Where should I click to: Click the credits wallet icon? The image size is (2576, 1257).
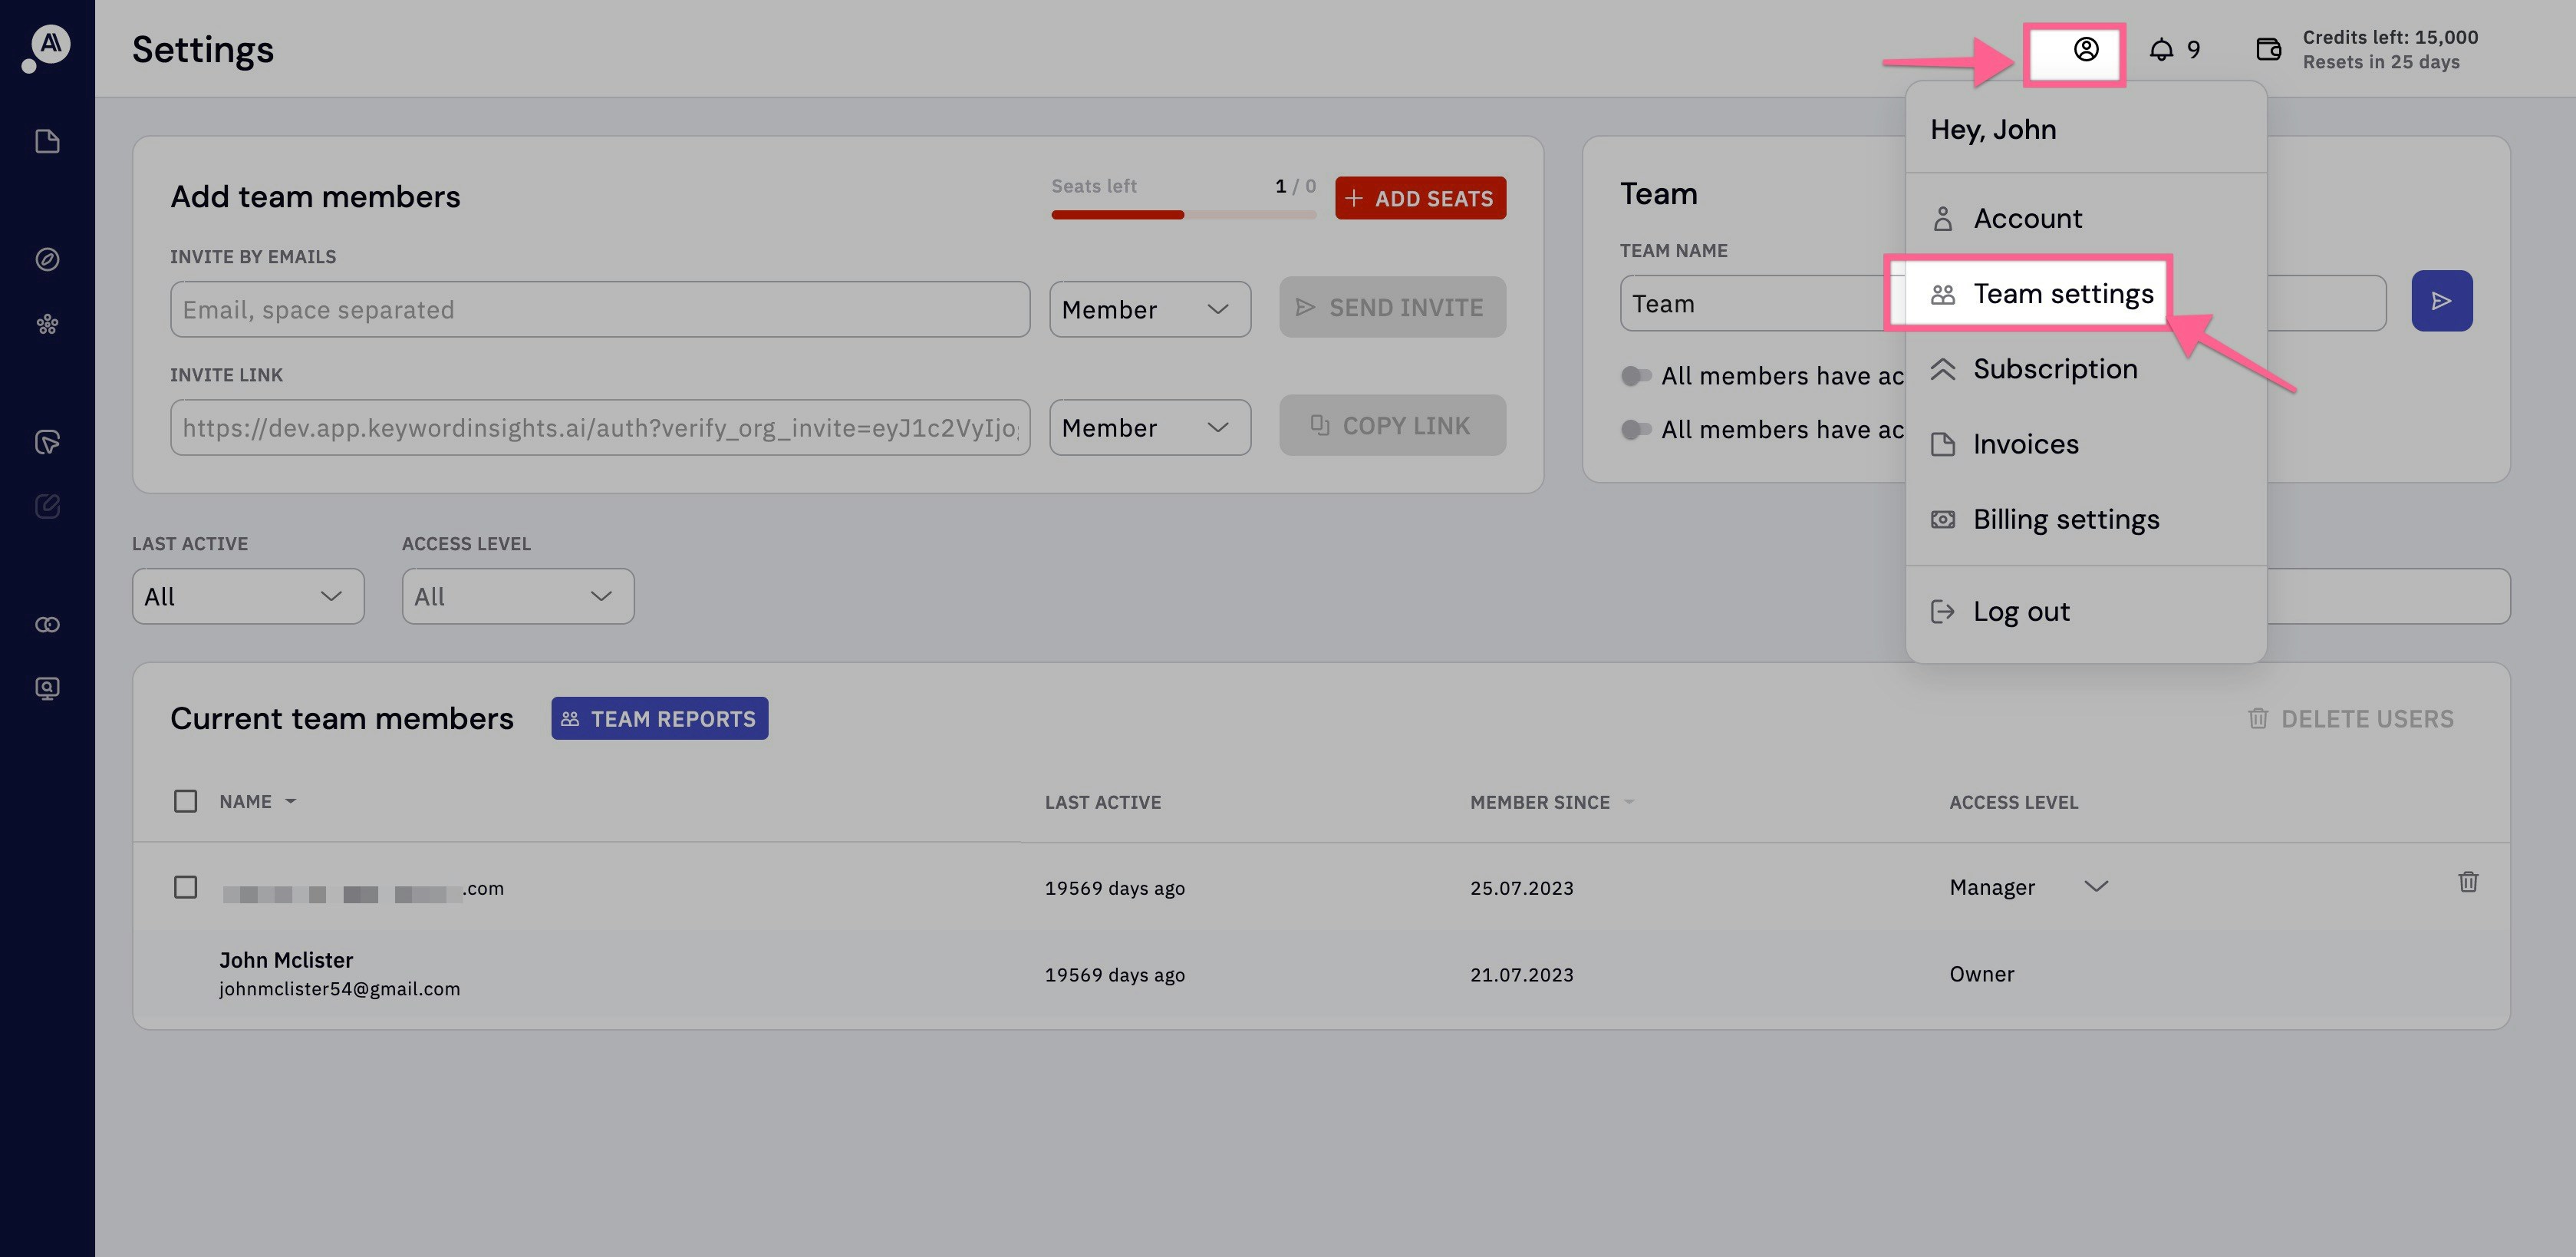coord(2268,50)
